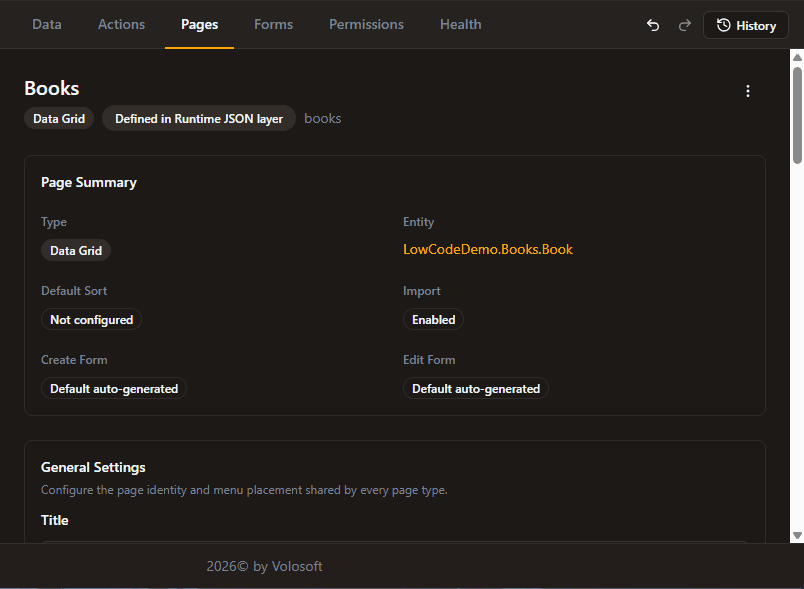Click the 'Title' field label

54,520
